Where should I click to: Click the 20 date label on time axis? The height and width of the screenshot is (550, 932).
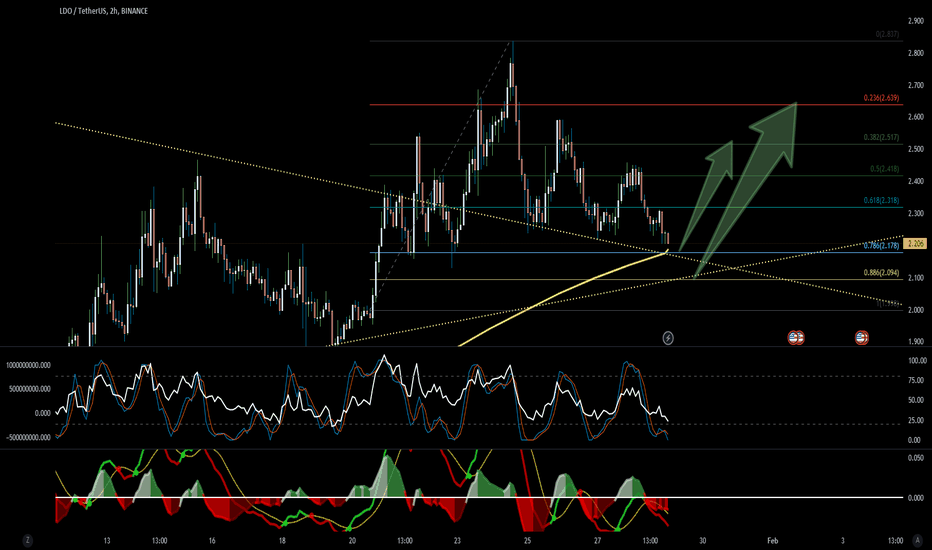point(352,540)
